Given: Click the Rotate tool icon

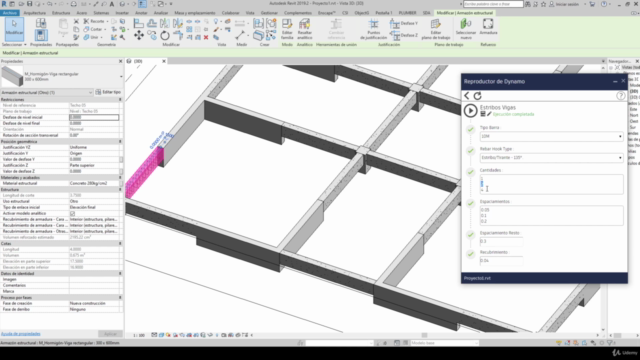Looking at the screenshot, I should coord(165,36).
